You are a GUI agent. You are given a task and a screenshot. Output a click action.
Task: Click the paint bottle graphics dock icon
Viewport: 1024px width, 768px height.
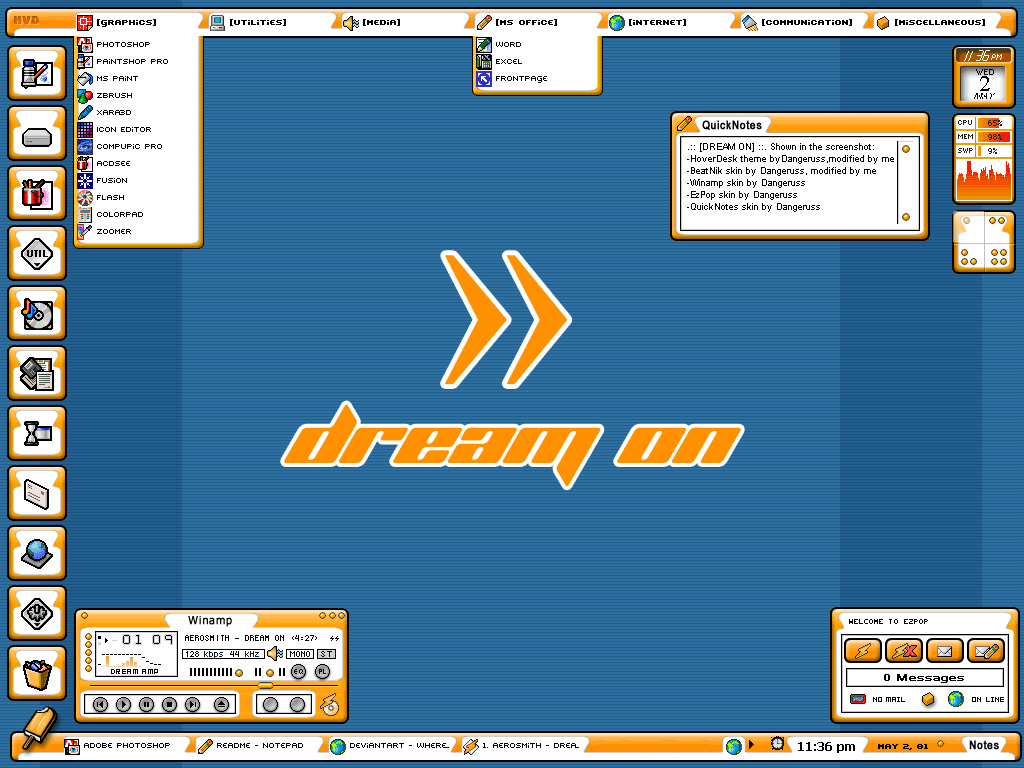[x=37, y=73]
